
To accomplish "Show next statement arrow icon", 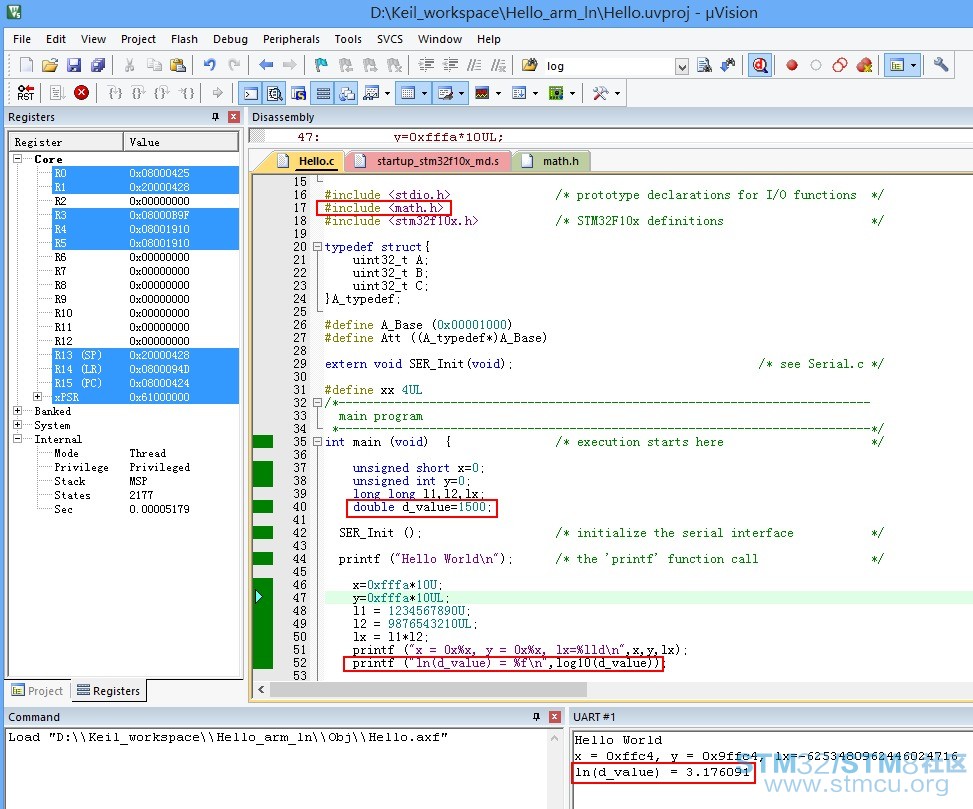I will [x=218, y=93].
